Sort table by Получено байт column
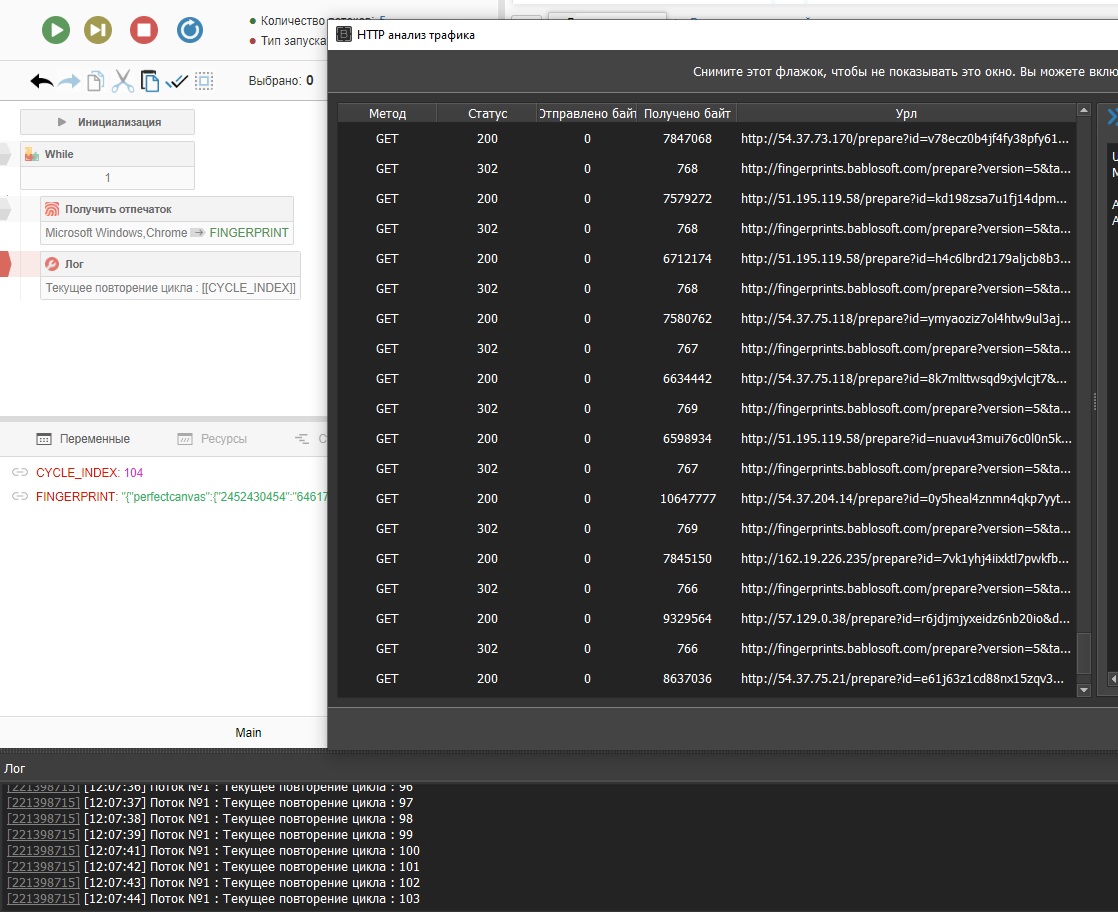The image size is (1118, 912). pyautogui.click(x=687, y=114)
